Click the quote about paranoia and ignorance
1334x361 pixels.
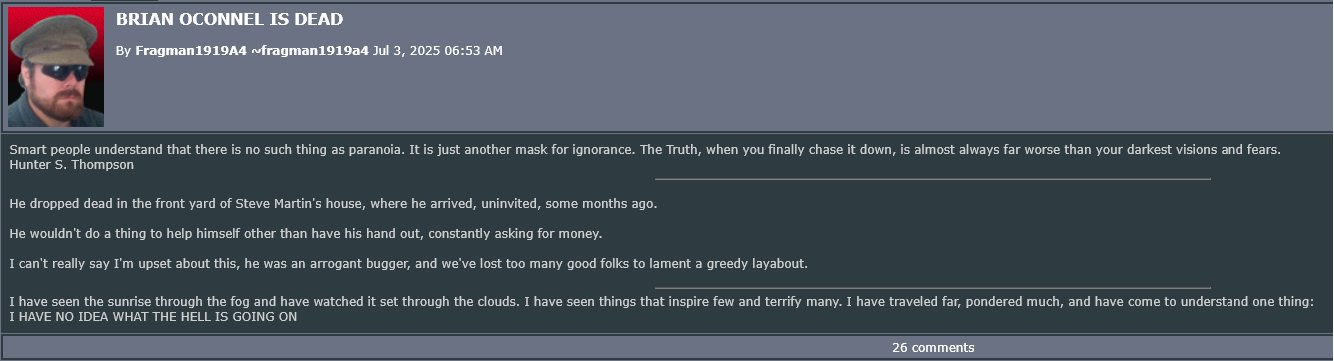[x=645, y=150]
